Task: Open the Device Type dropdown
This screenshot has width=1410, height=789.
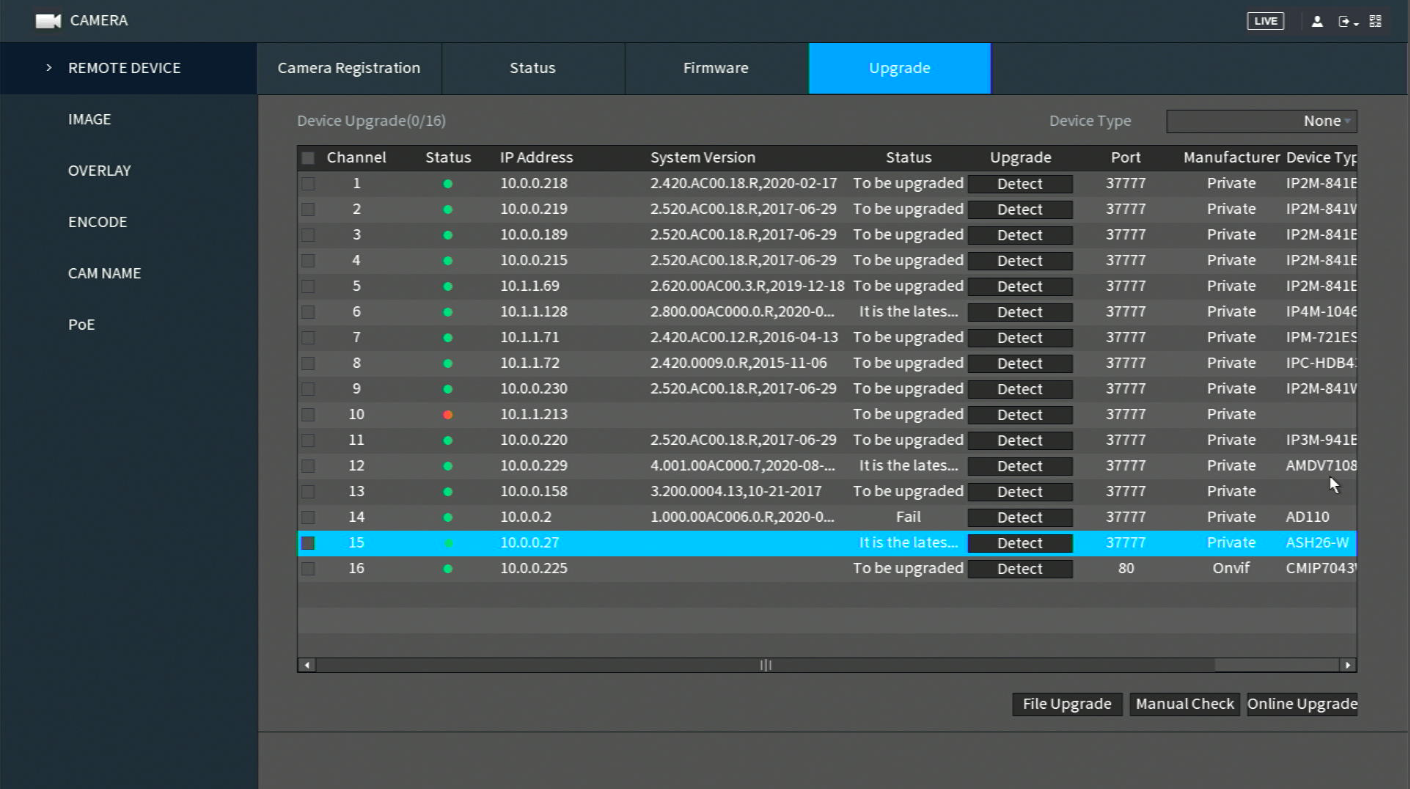Action: (1261, 121)
